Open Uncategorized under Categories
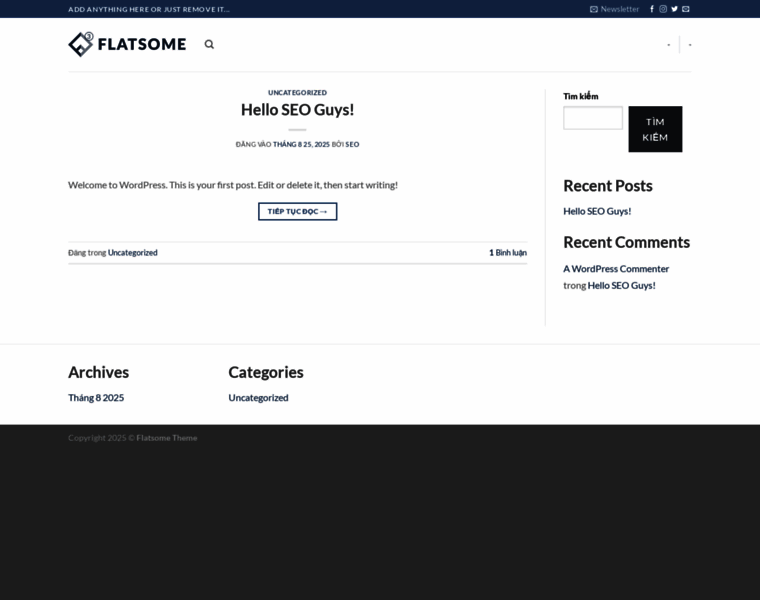 [x=258, y=397]
